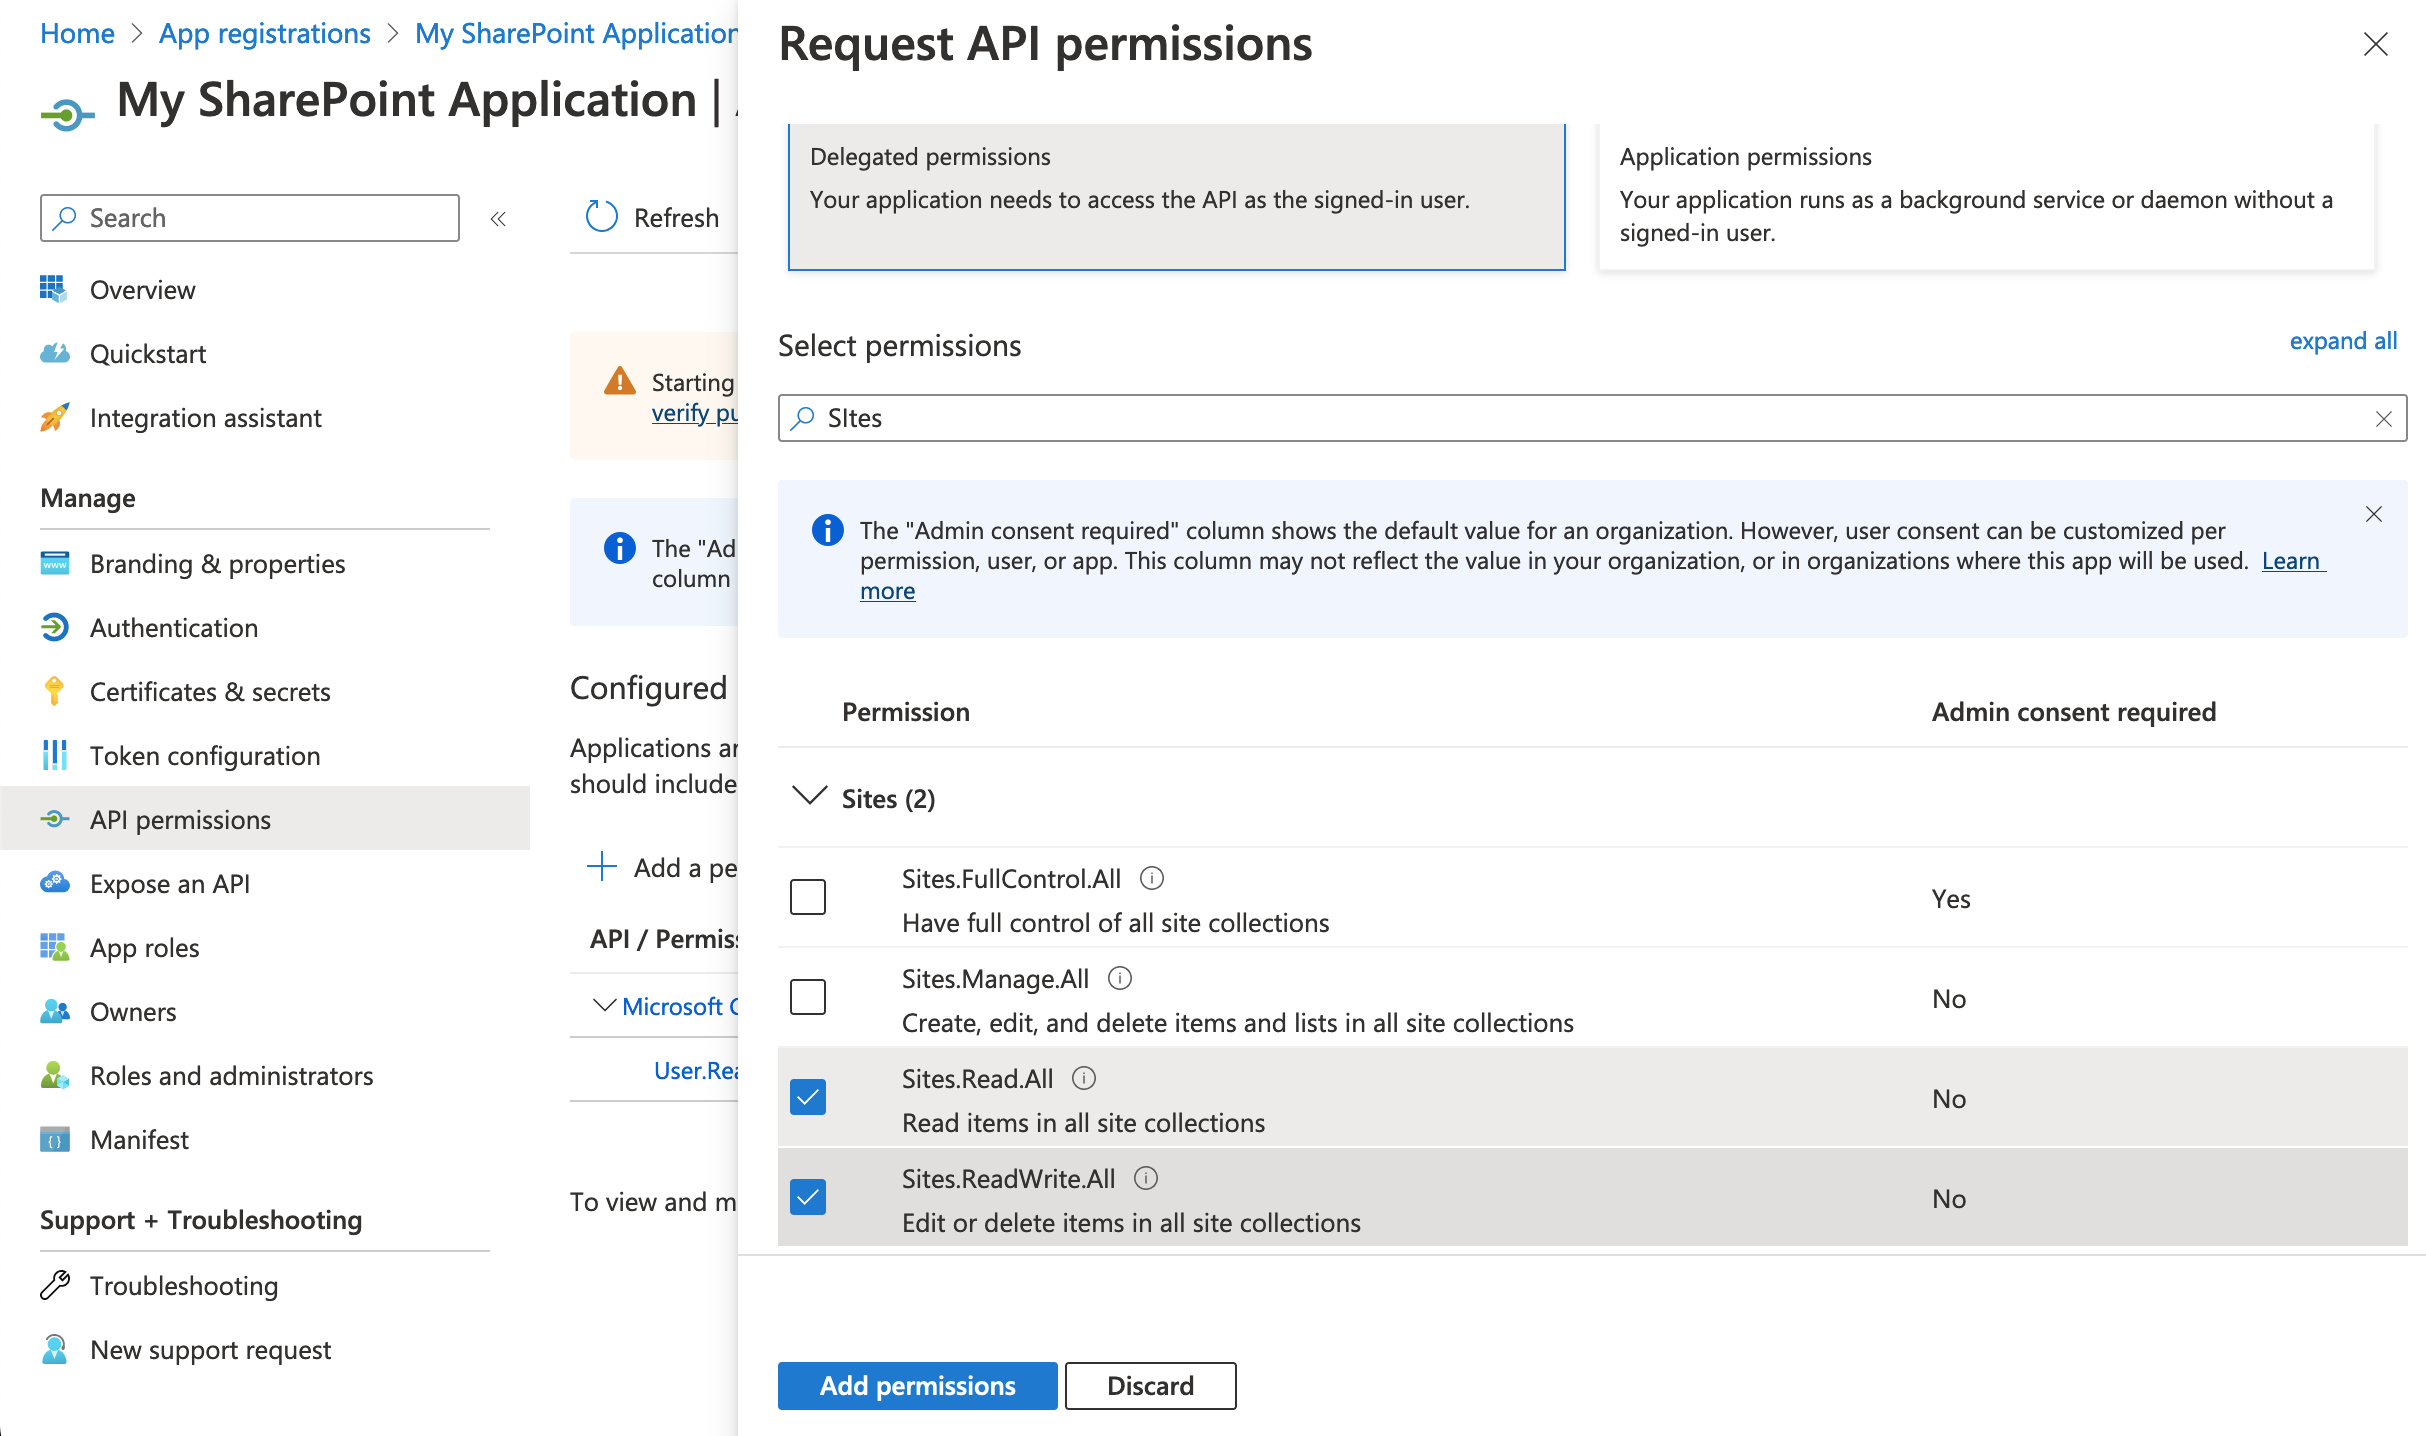2426x1436 pixels.
Task: Navigate to App registrations breadcrumb
Action: coord(264,33)
